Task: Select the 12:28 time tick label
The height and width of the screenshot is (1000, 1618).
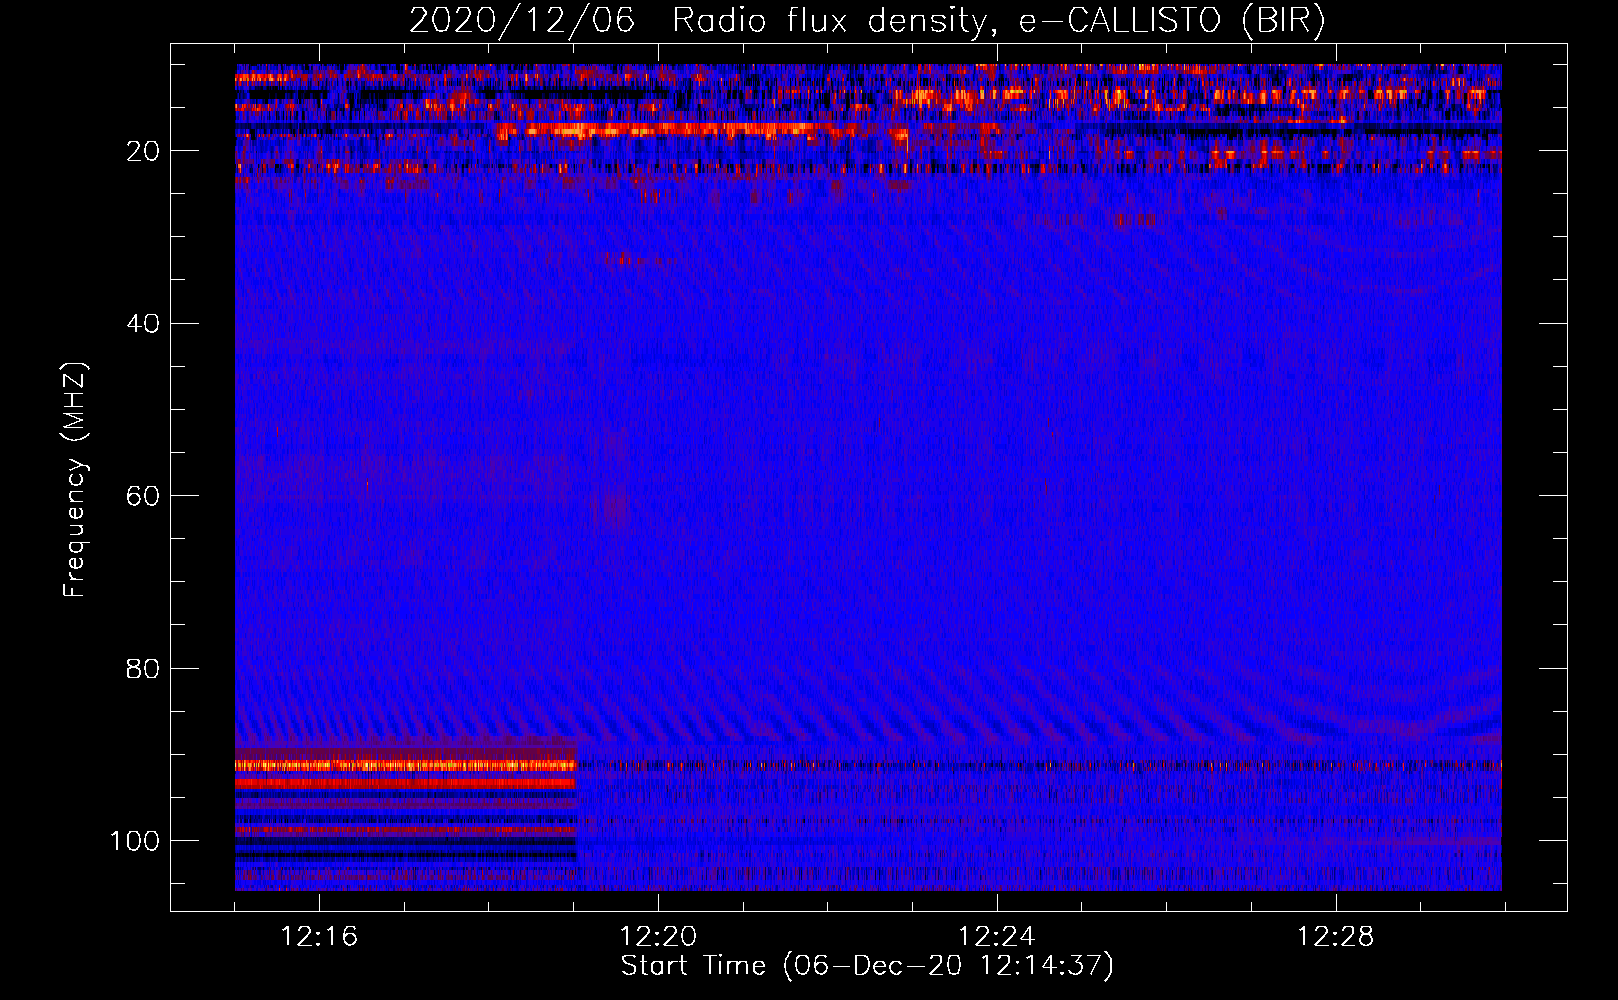Action: pyautogui.click(x=1336, y=937)
